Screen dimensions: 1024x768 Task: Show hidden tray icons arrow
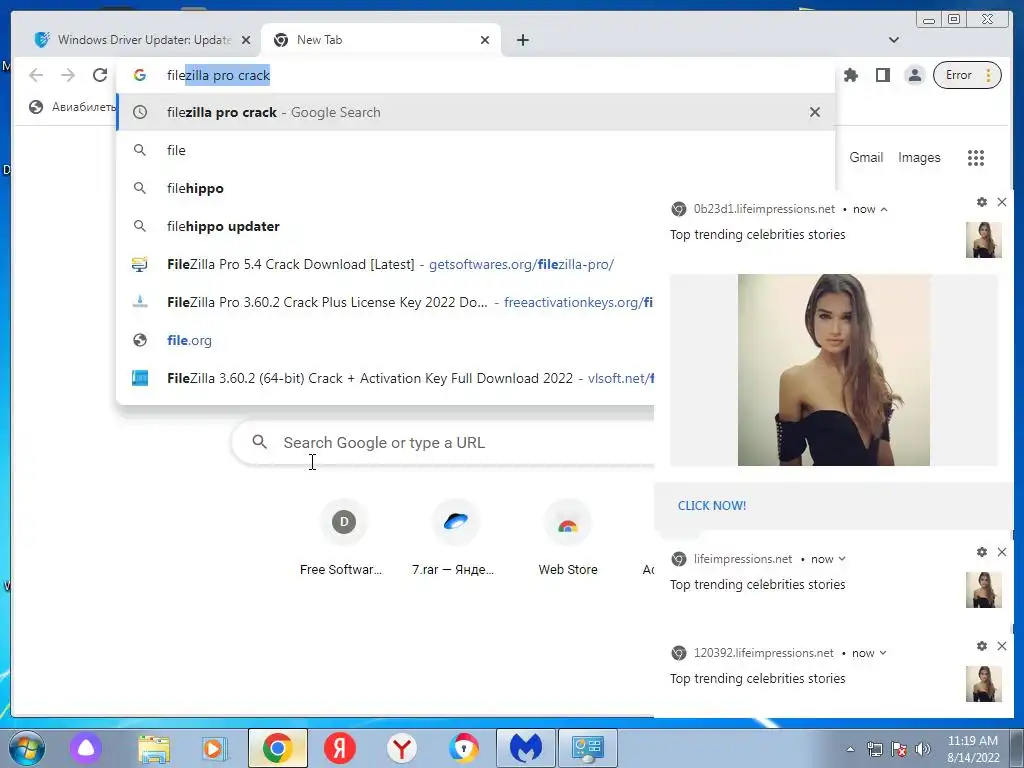coord(850,749)
